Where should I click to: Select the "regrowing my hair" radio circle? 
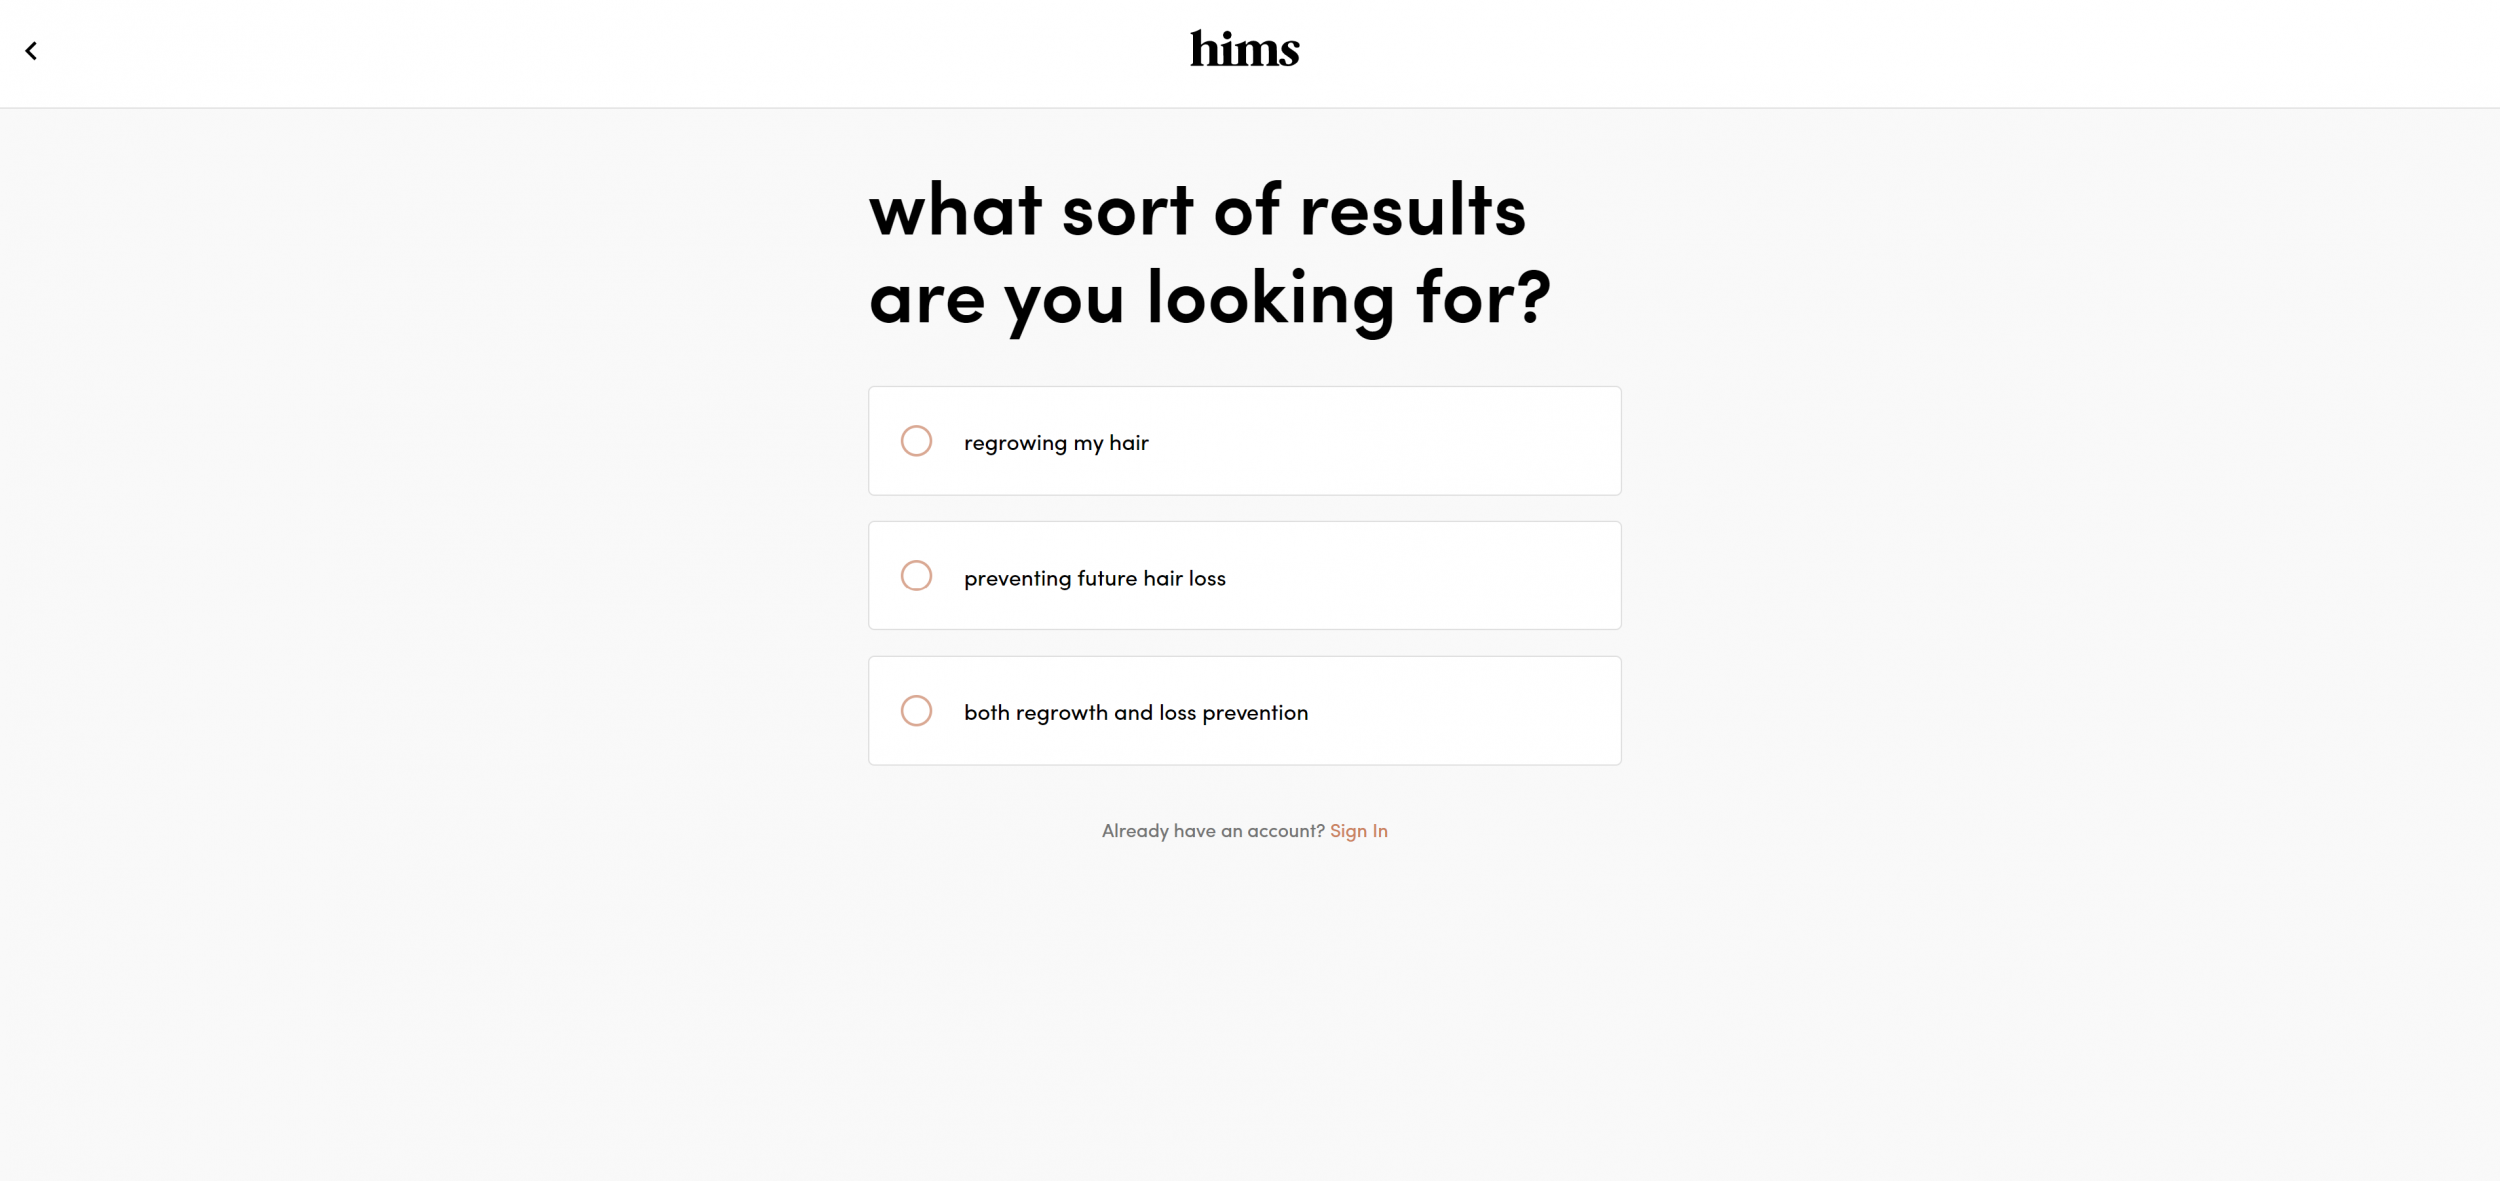pyautogui.click(x=916, y=441)
